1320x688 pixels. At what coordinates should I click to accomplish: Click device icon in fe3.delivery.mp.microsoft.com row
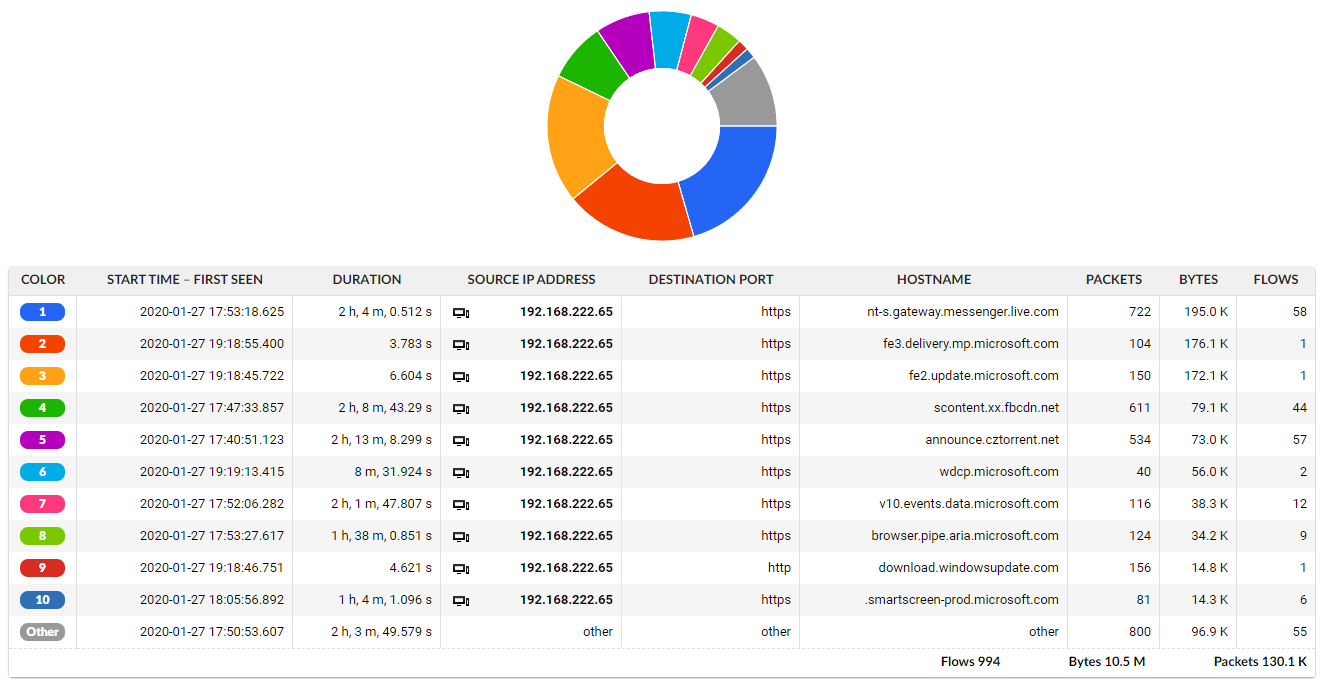point(461,344)
